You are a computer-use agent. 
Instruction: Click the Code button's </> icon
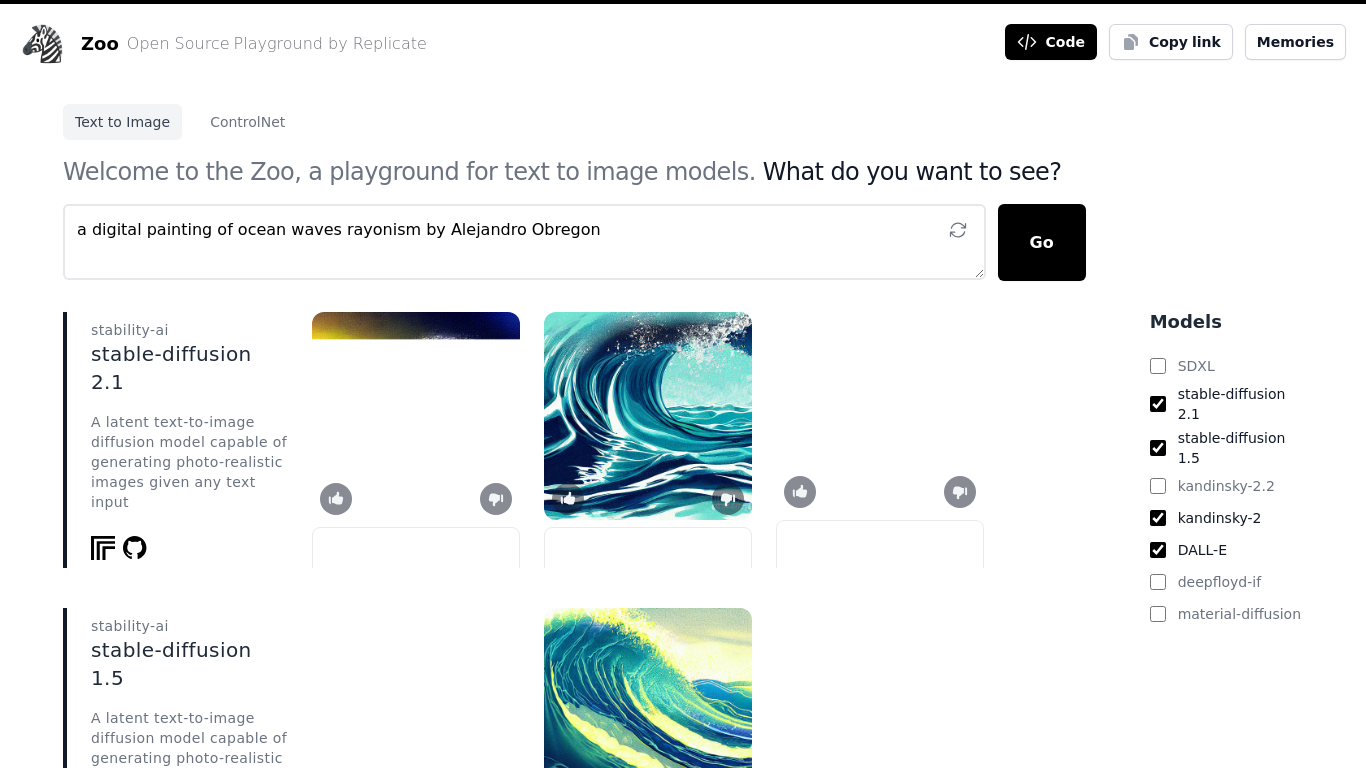click(1026, 42)
